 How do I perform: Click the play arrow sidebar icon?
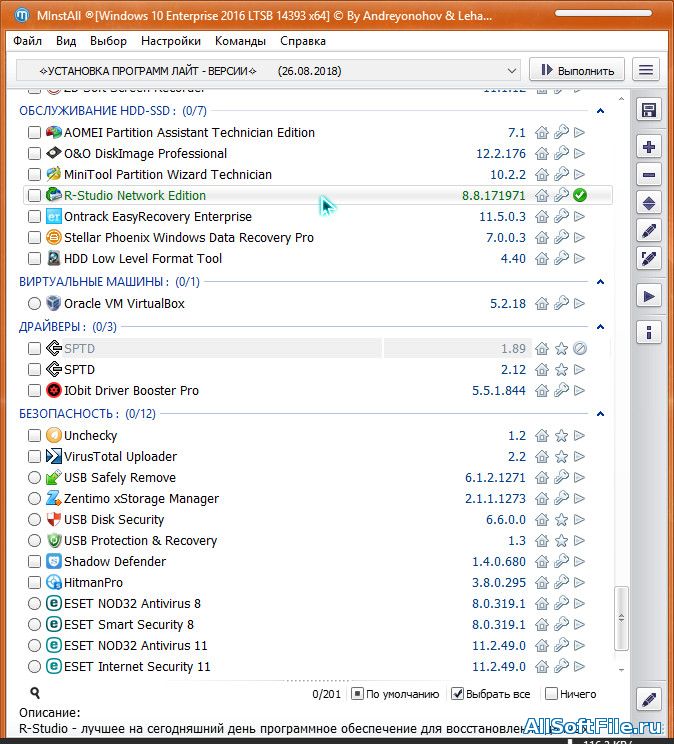tap(648, 297)
